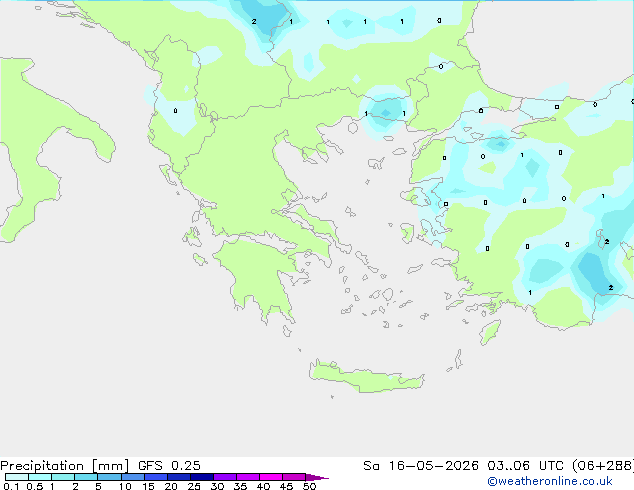Select the 35–40 mm legend swatch

coord(248,477)
